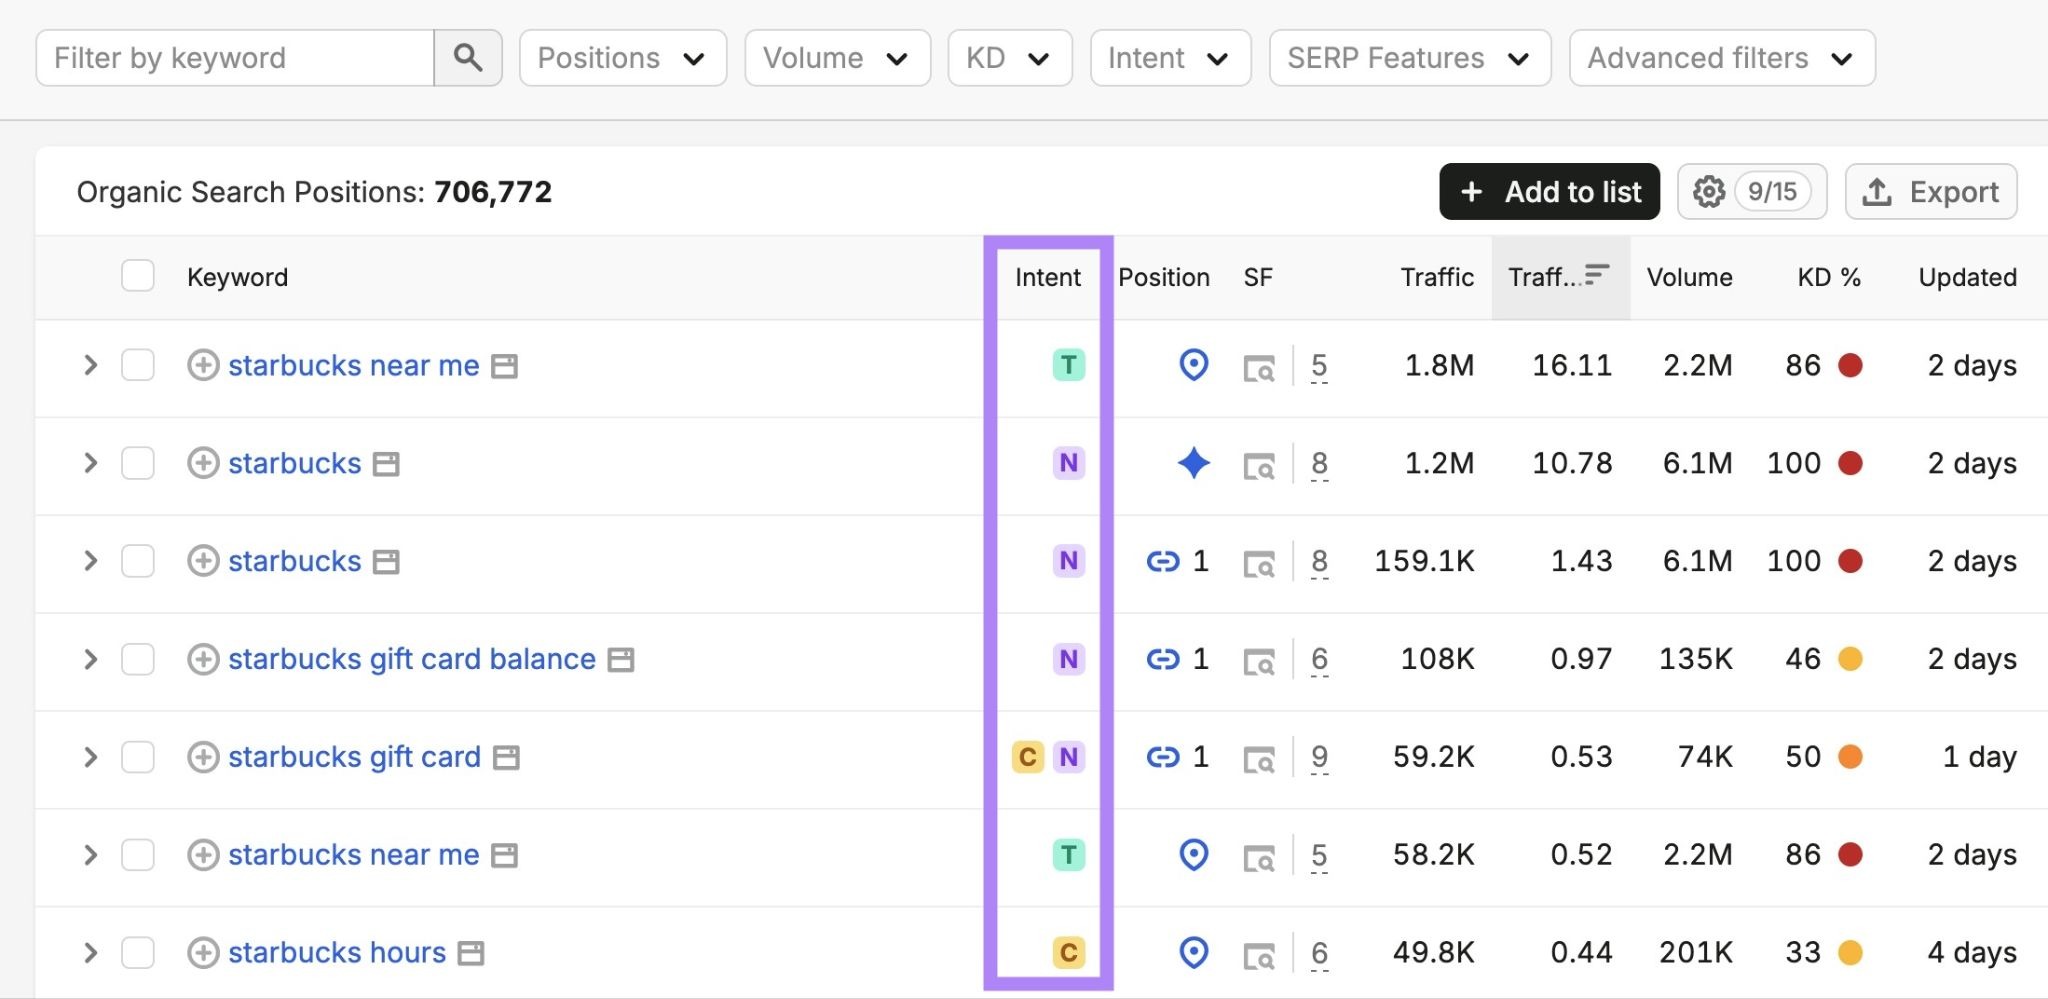Open the Positions filter dropdown

point(623,58)
